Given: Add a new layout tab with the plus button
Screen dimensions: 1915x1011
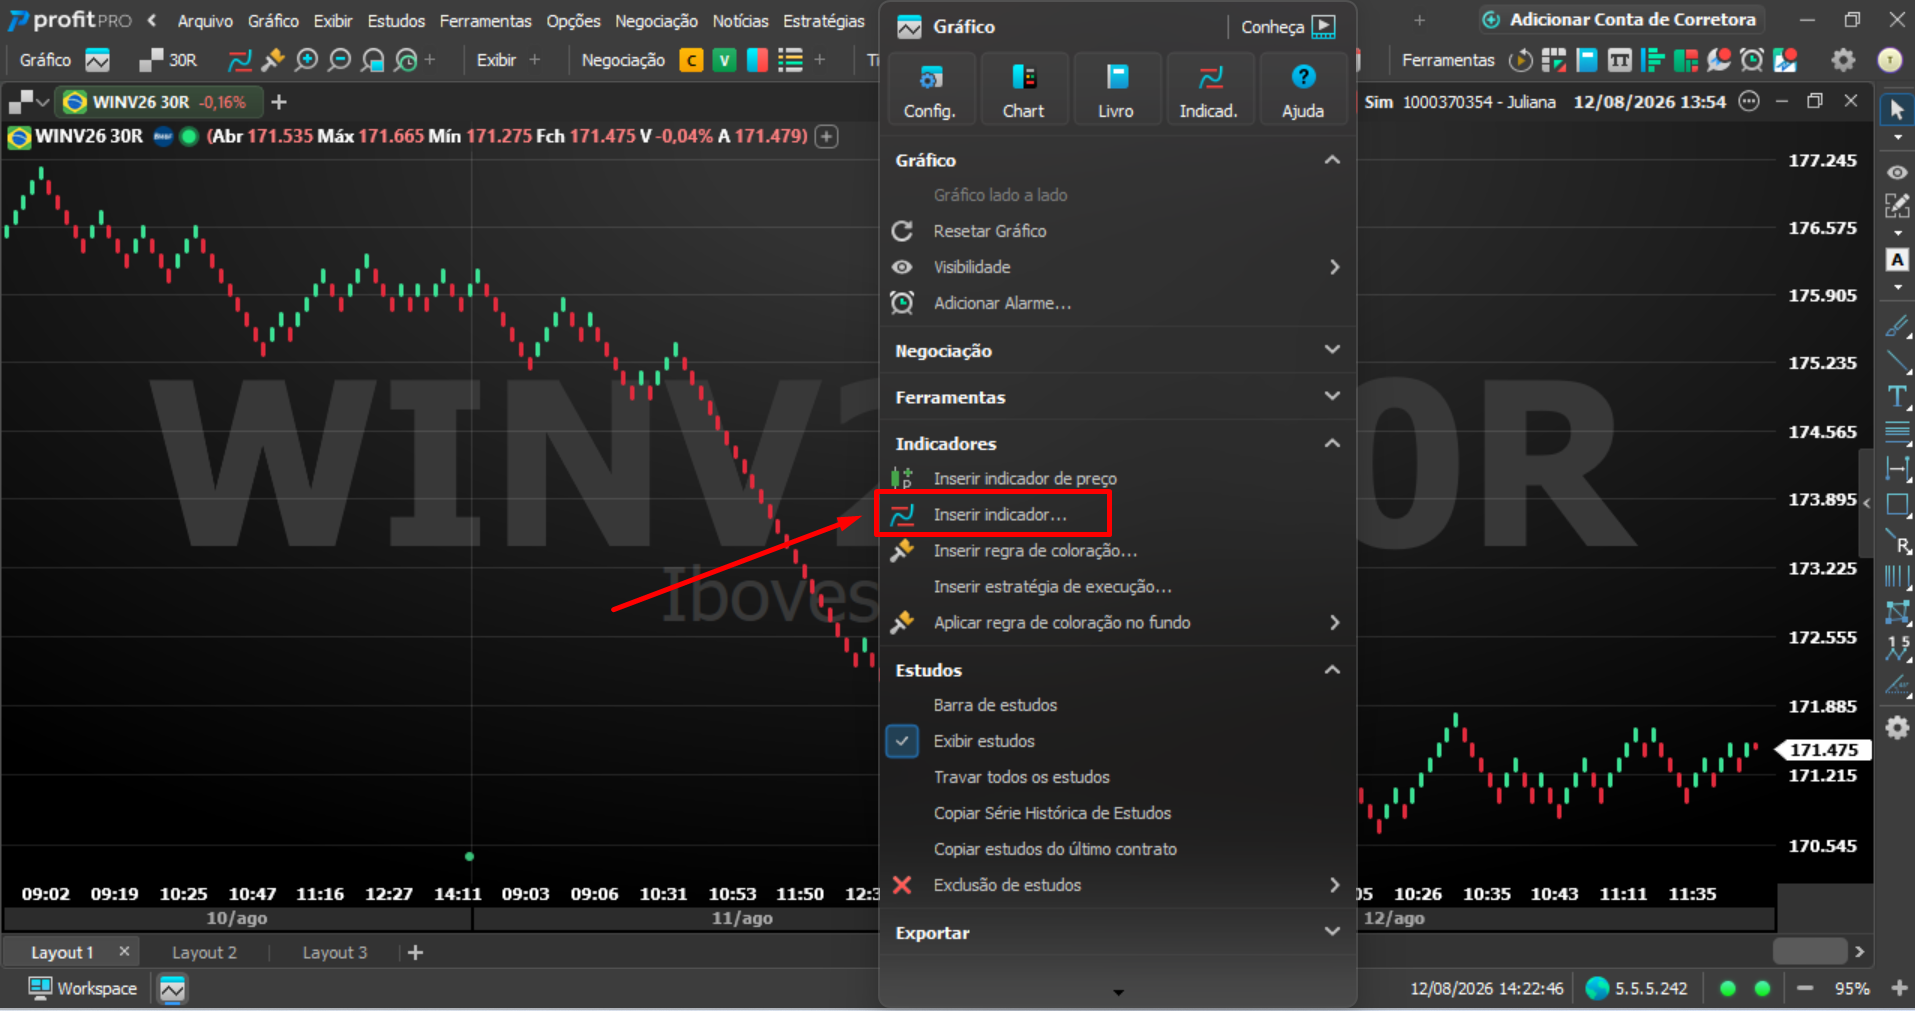Looking at the screenshot, I should (x=416, y=953).
